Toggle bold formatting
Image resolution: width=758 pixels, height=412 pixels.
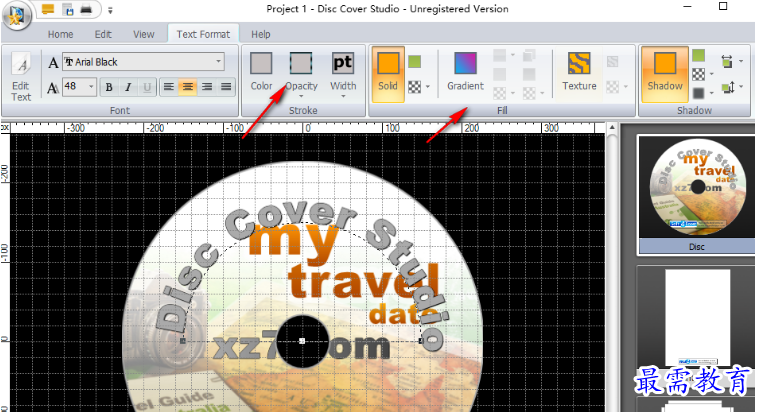[x=109, y=87]
